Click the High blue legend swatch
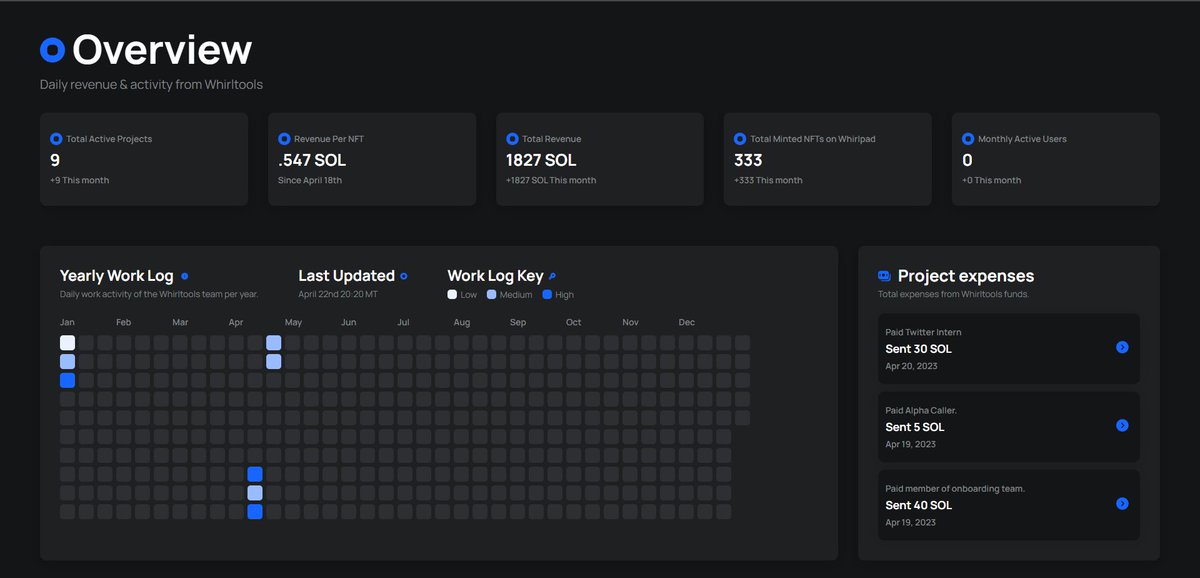 tap(547, 295)
